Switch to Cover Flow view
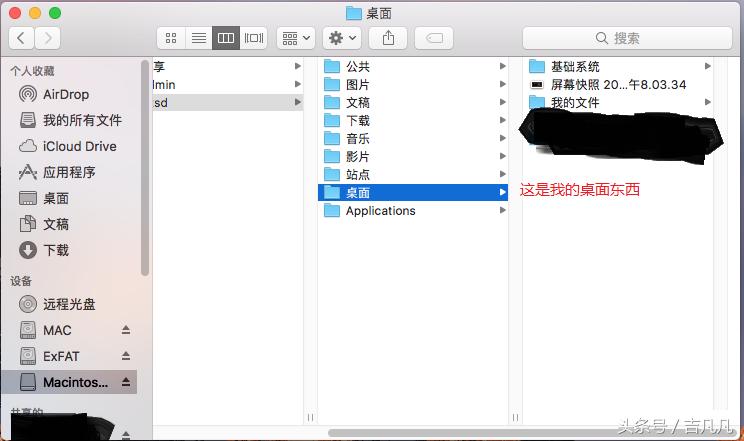Image resolution: width=744 pixels, height=441 pixels. point(253,38)
